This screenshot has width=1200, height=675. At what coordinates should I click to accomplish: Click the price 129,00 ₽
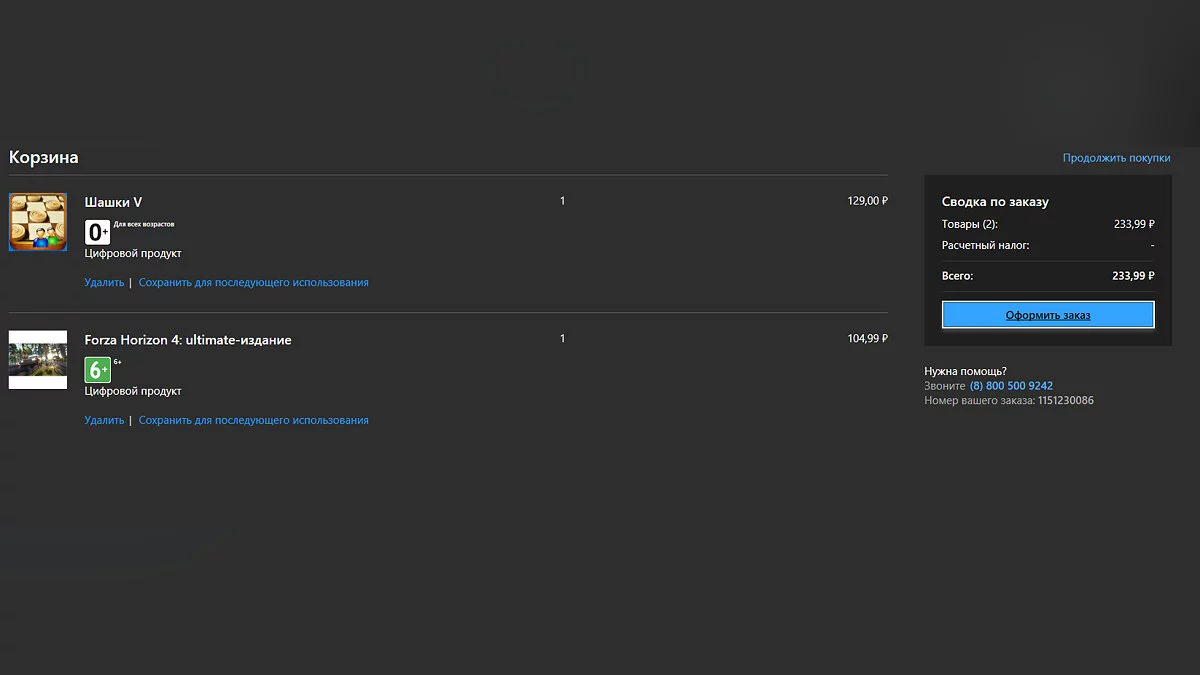(867, 201)
